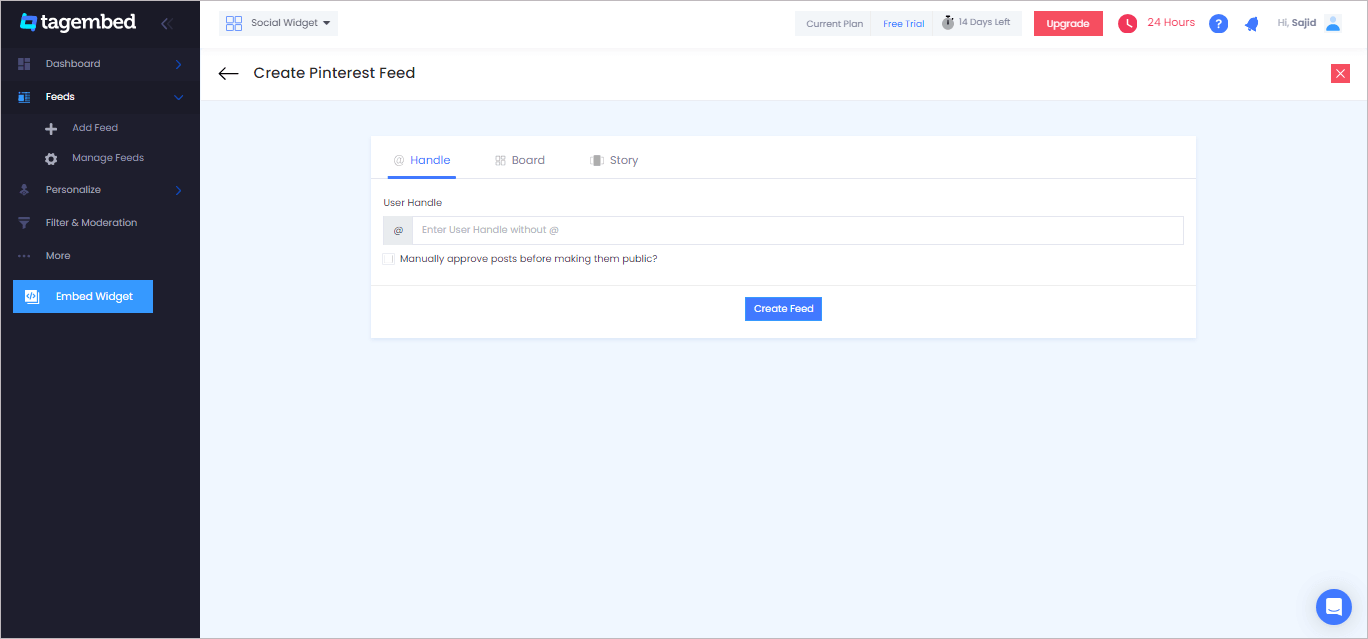Click the Create Feed button
The height and width of the screenshot is (639, 1368).
[783, 309]
